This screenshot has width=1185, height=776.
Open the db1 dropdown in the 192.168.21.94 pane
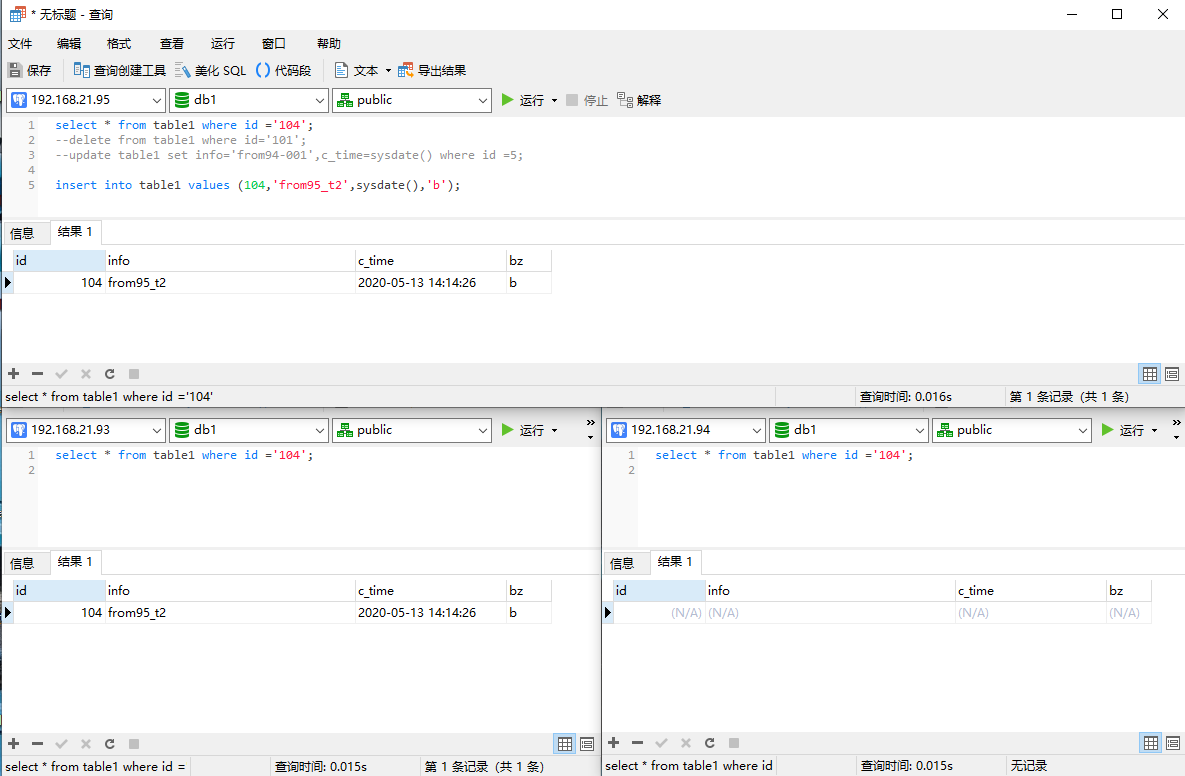(849, 430)
